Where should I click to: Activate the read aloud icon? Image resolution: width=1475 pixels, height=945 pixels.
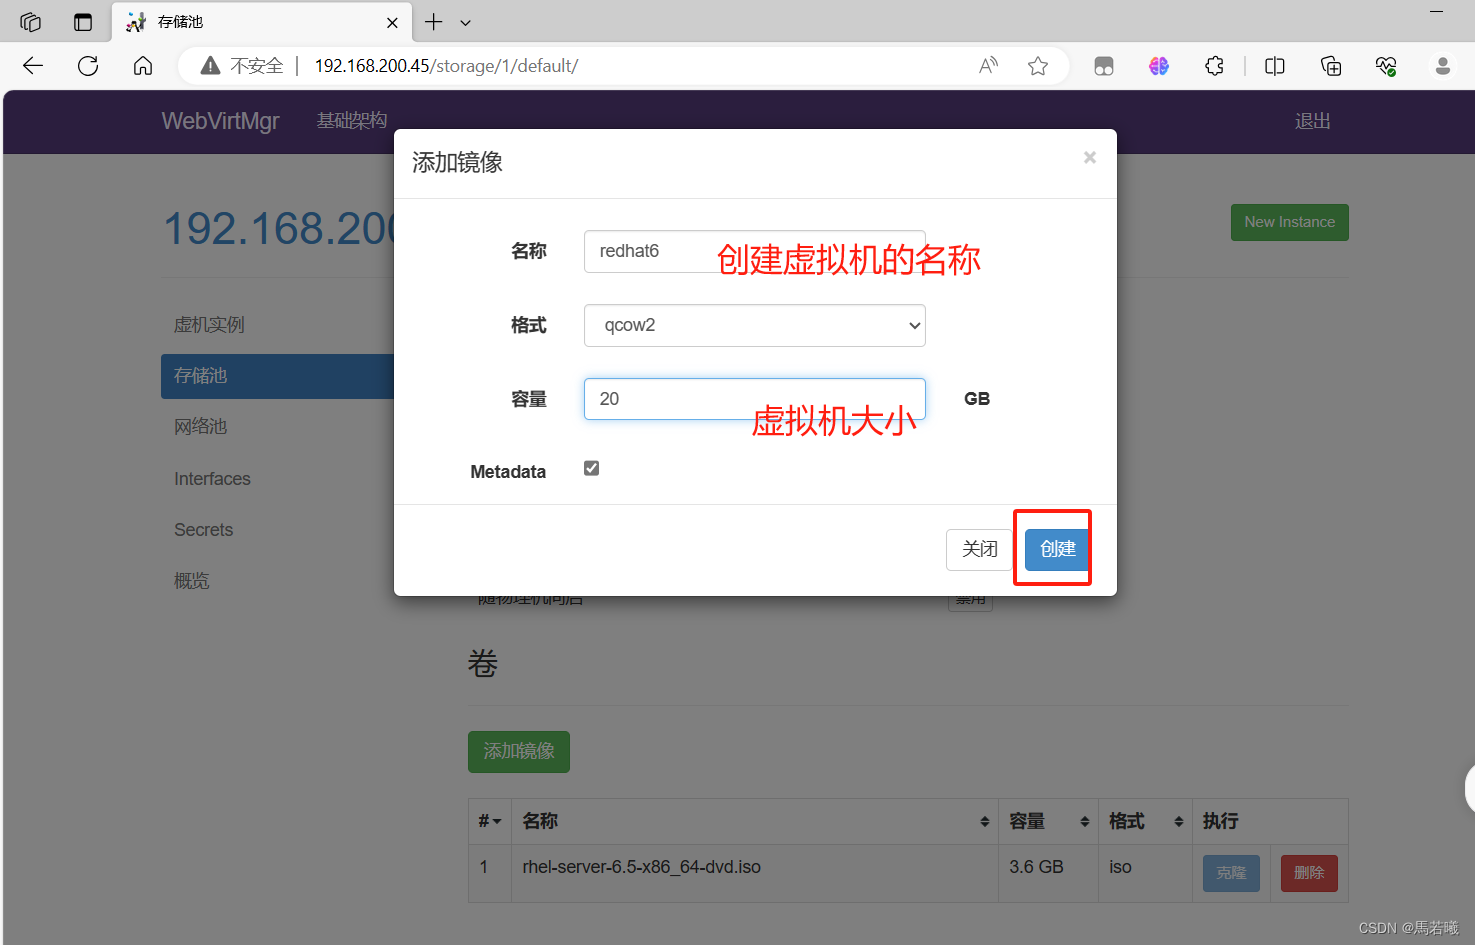point(988,66)
